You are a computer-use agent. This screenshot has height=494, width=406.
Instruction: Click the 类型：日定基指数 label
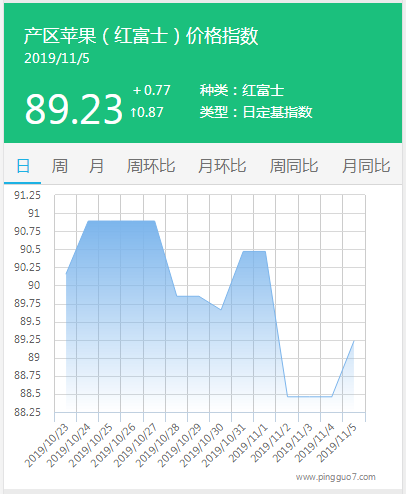[x=256, y=112]
